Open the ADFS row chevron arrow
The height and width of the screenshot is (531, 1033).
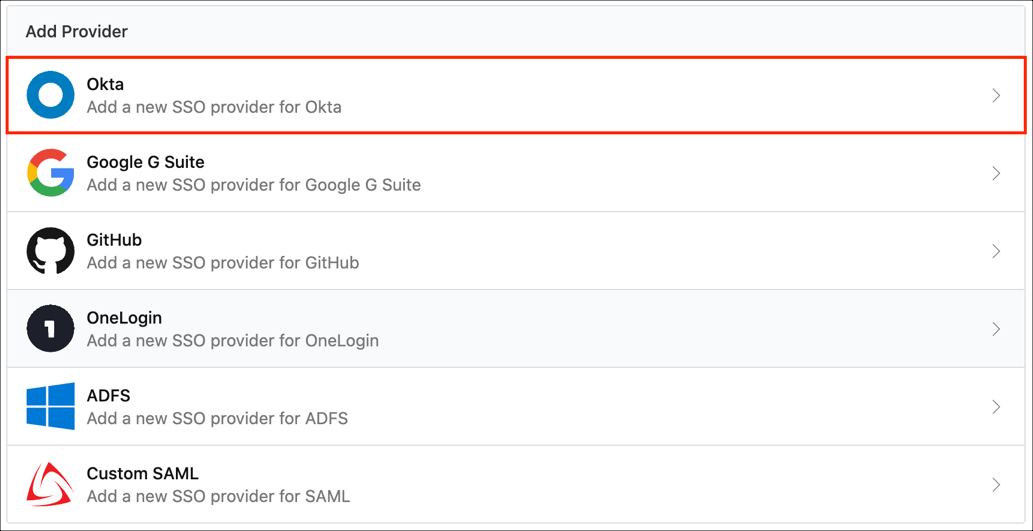(996, 407)
